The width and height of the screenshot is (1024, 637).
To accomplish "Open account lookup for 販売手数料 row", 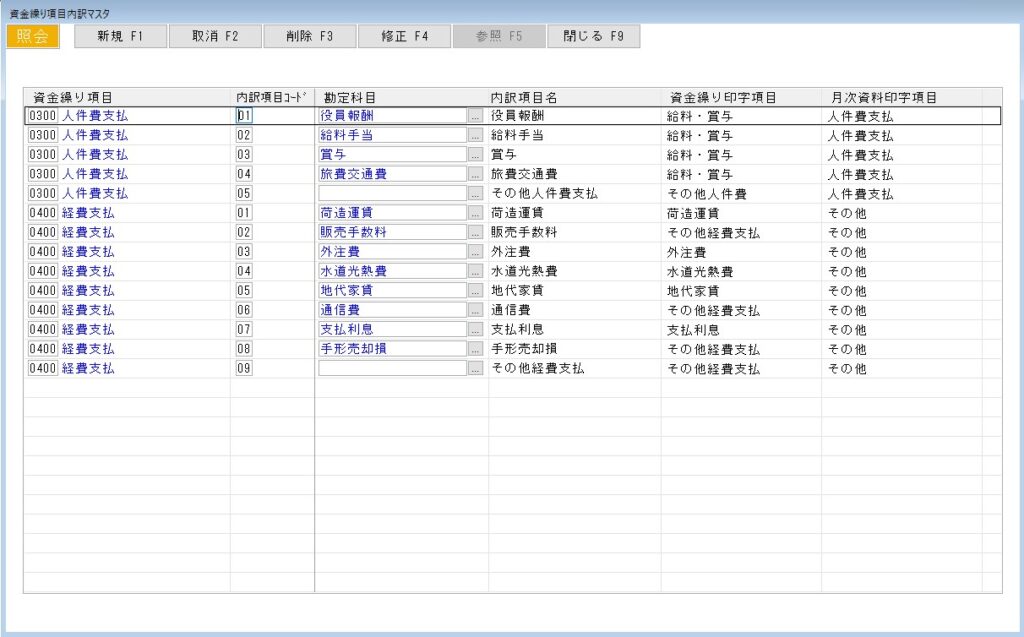I will (x=475, y=232).
